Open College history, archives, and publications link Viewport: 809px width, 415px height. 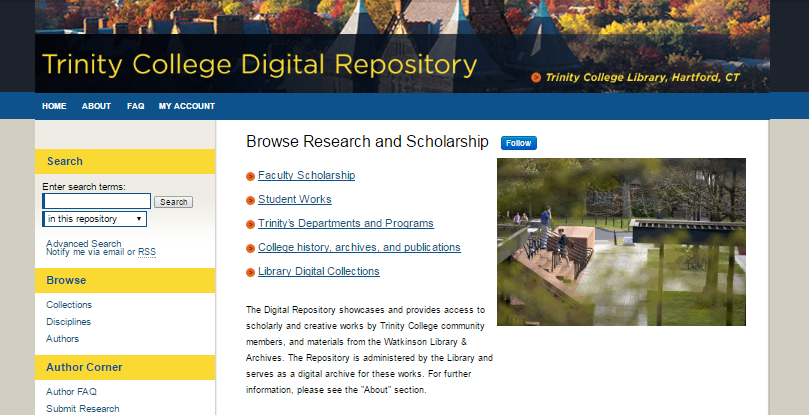tap(359, 247)
